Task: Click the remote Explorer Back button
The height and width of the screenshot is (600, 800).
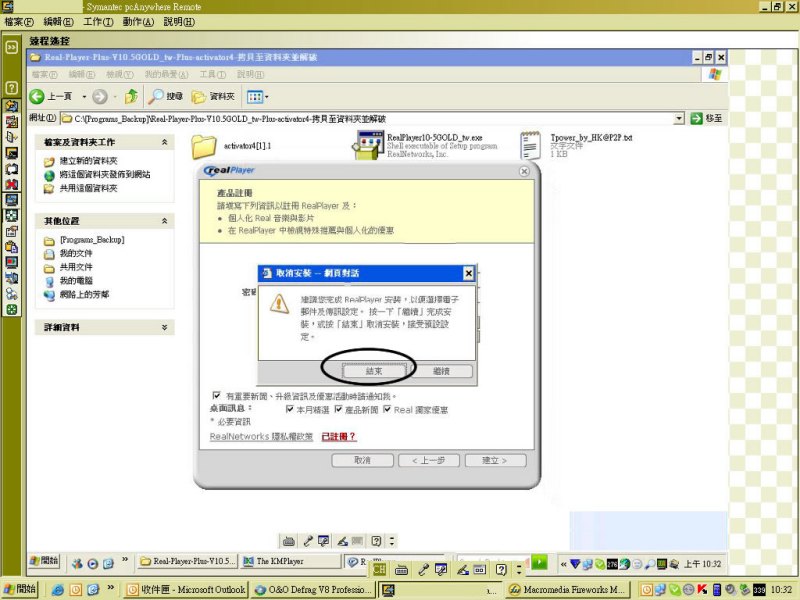Action: [51, 96]
